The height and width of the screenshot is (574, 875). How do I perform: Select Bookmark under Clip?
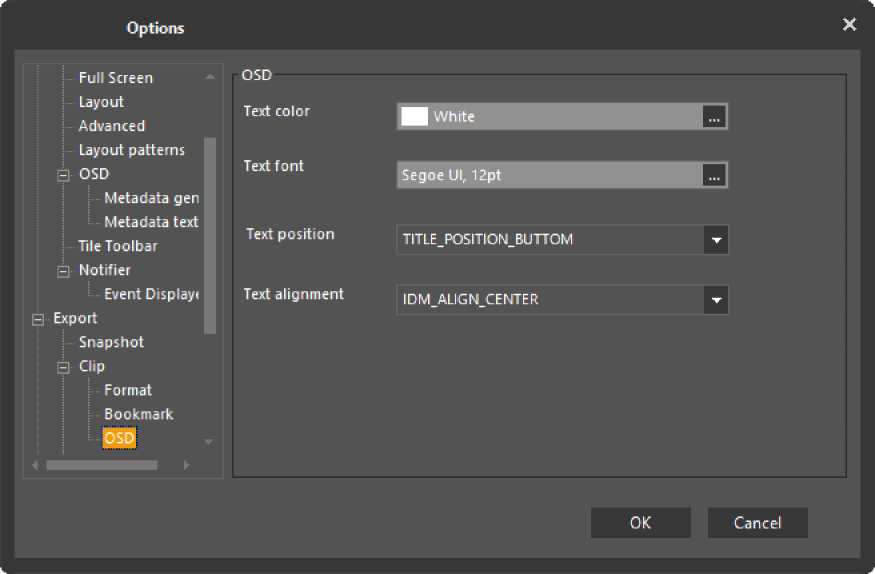pos(138,414)
